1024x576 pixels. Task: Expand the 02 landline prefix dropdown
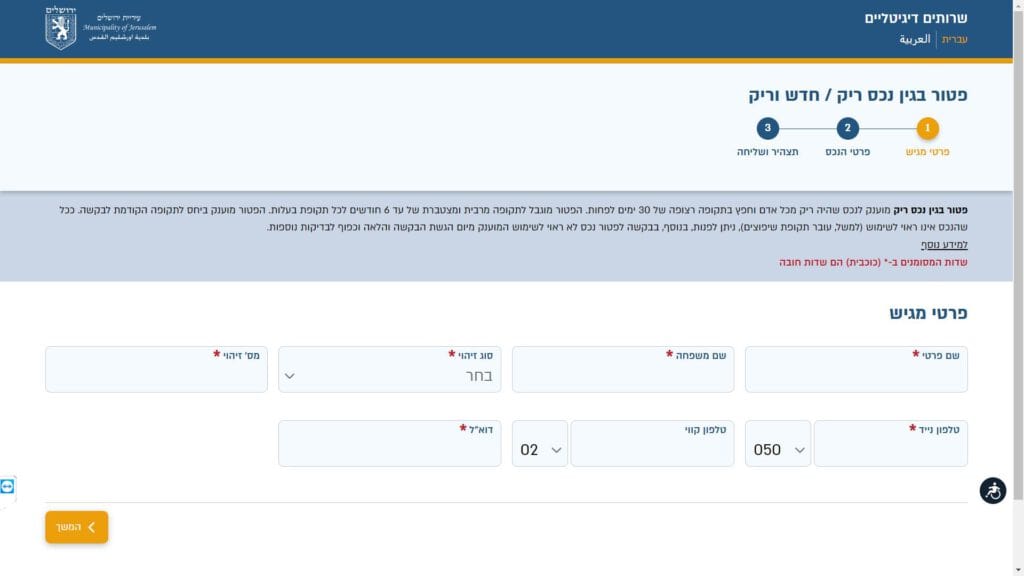[540, 450]
